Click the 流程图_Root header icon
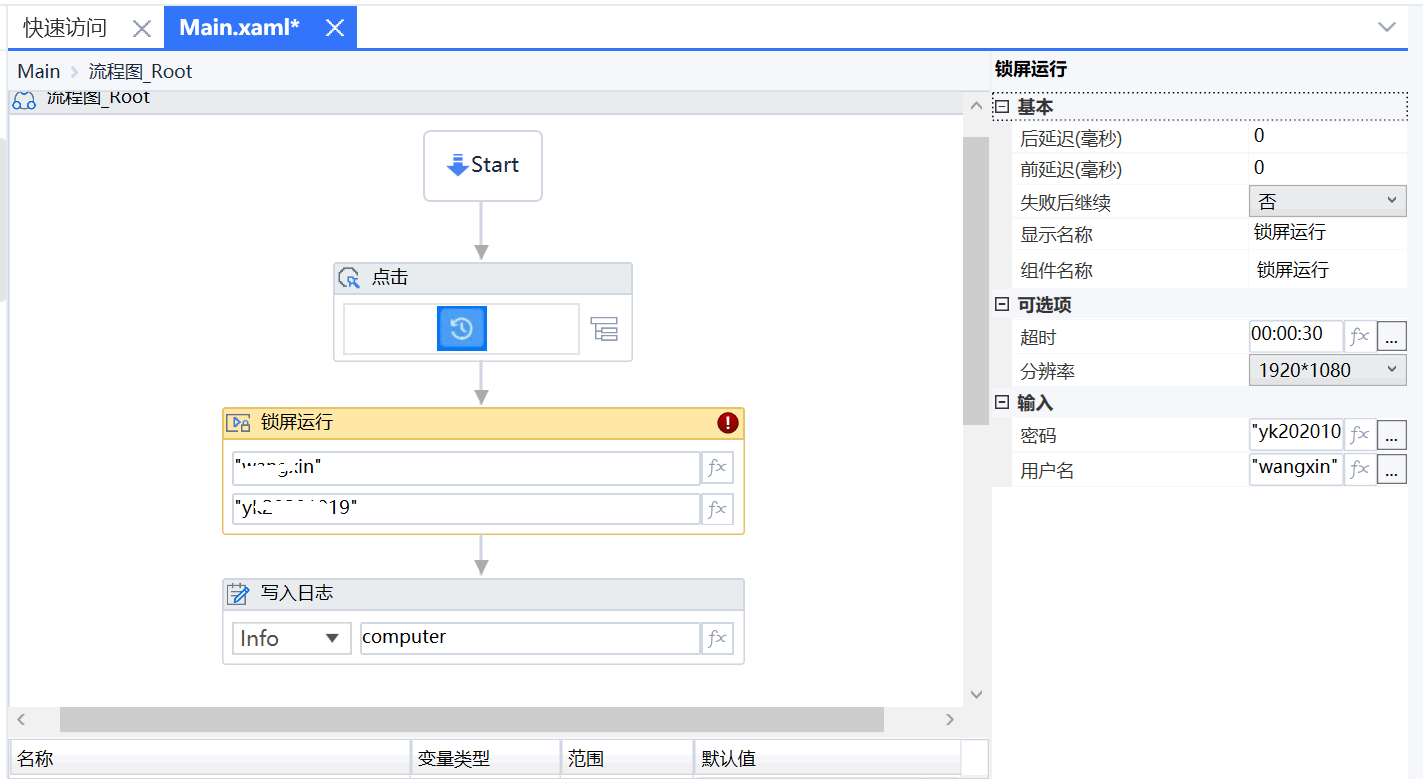1423x779 pixels. point(24,99)
